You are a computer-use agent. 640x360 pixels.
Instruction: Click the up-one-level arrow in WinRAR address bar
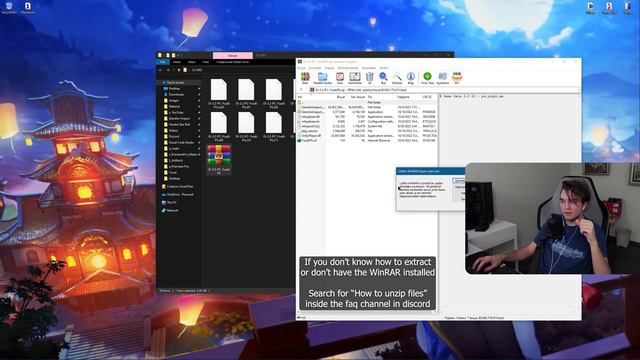pyautogui.click(x=301, y=90)
